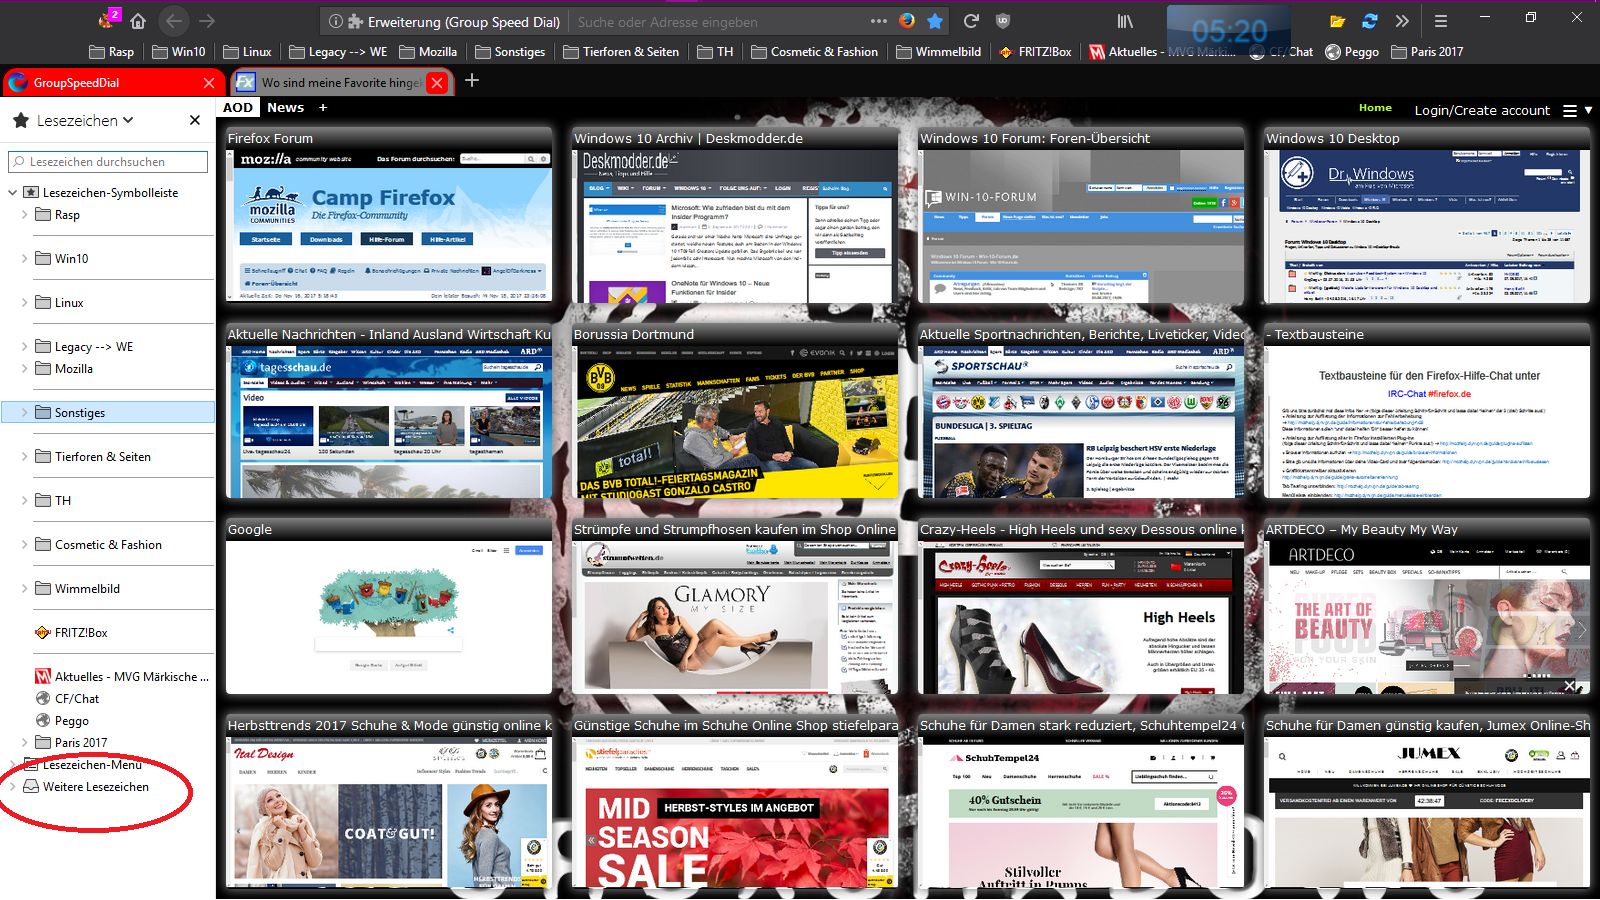Expand the Linux folder chevron in the sidebar
The image size is (1600, 900).
(x=25, y=302)
